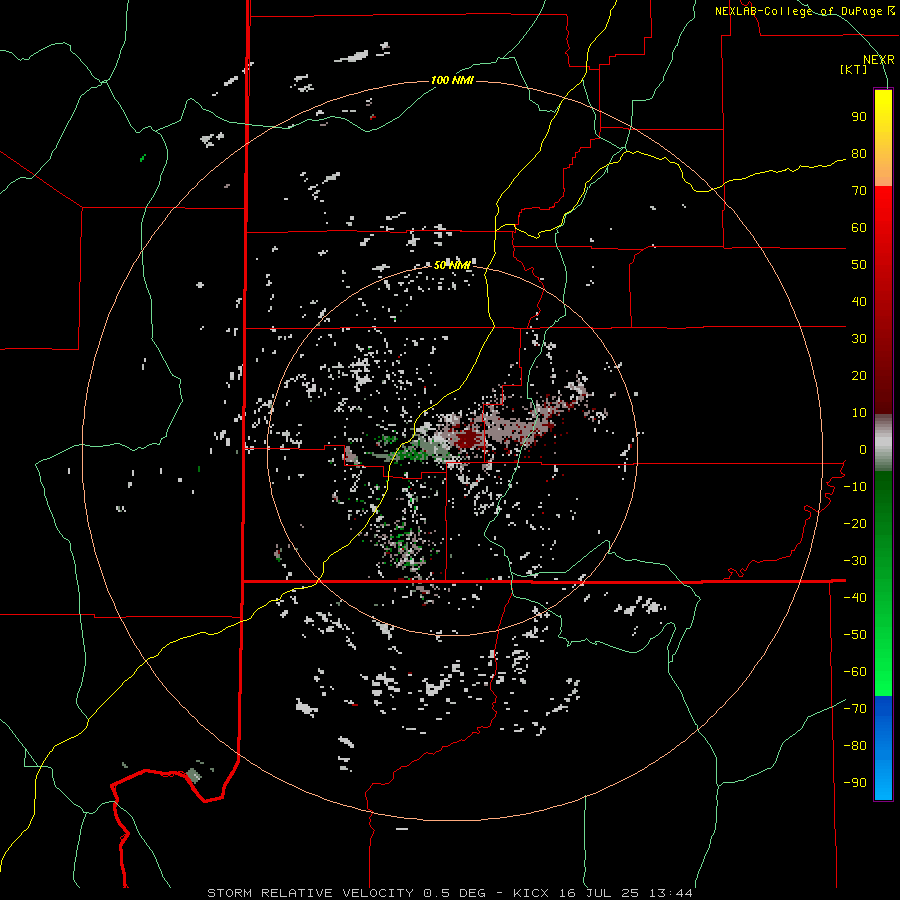900x900 pixels.
Task: Click the KICX radar station identifier
Action: [x=531, y=893]
